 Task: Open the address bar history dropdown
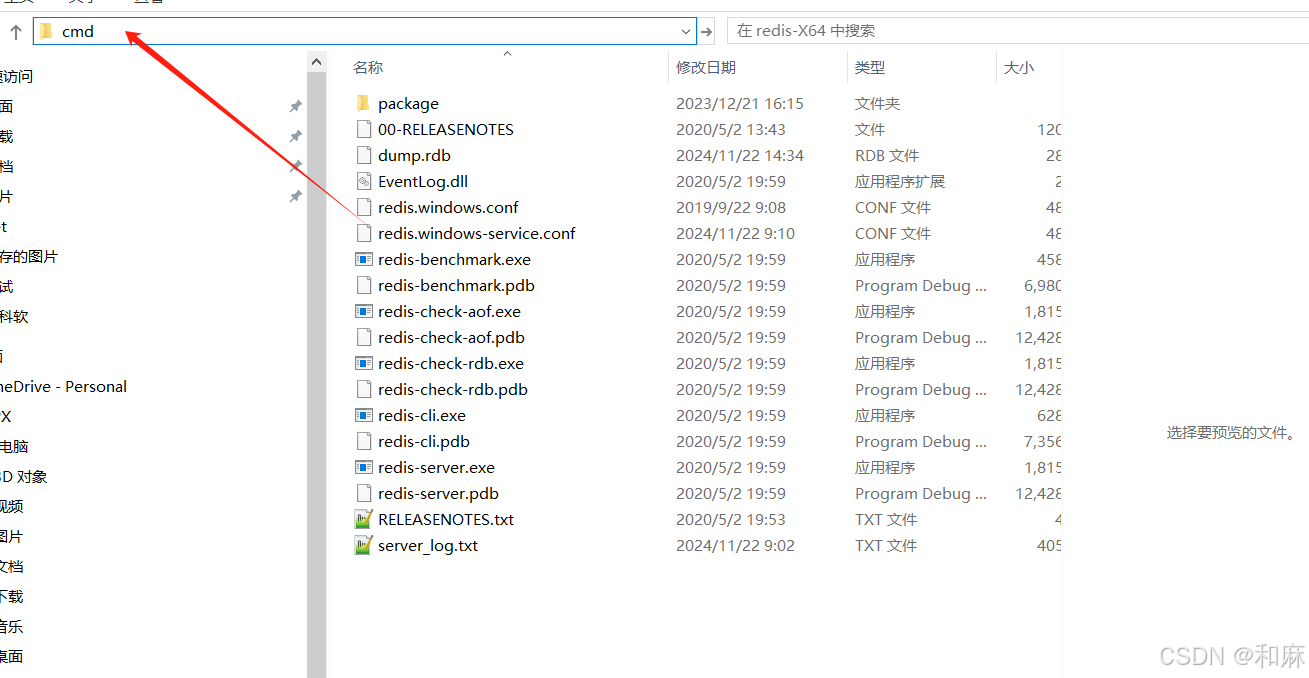click(686, 32)
